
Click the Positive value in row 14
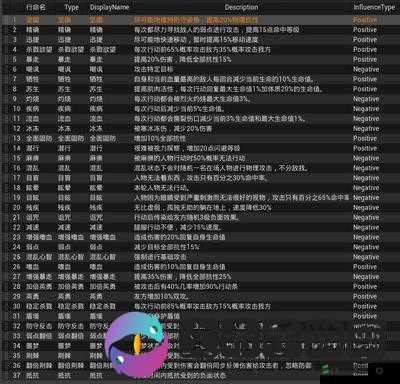tap(365, 148)
